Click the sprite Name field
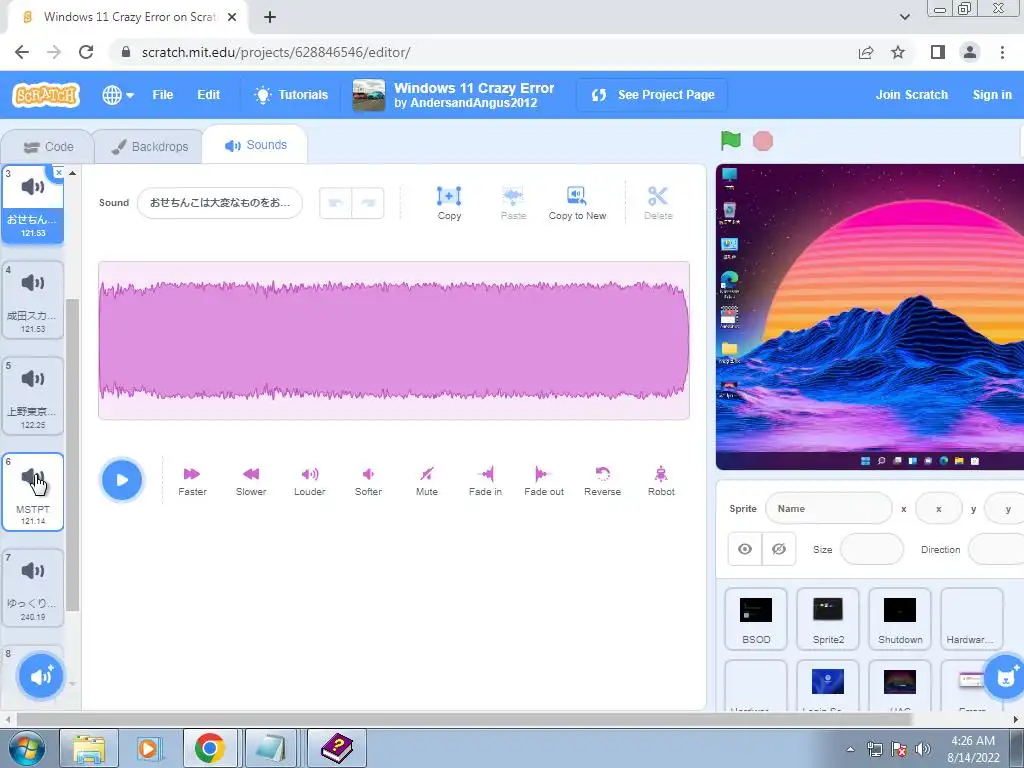1024x768 pixels. [828, 509]
